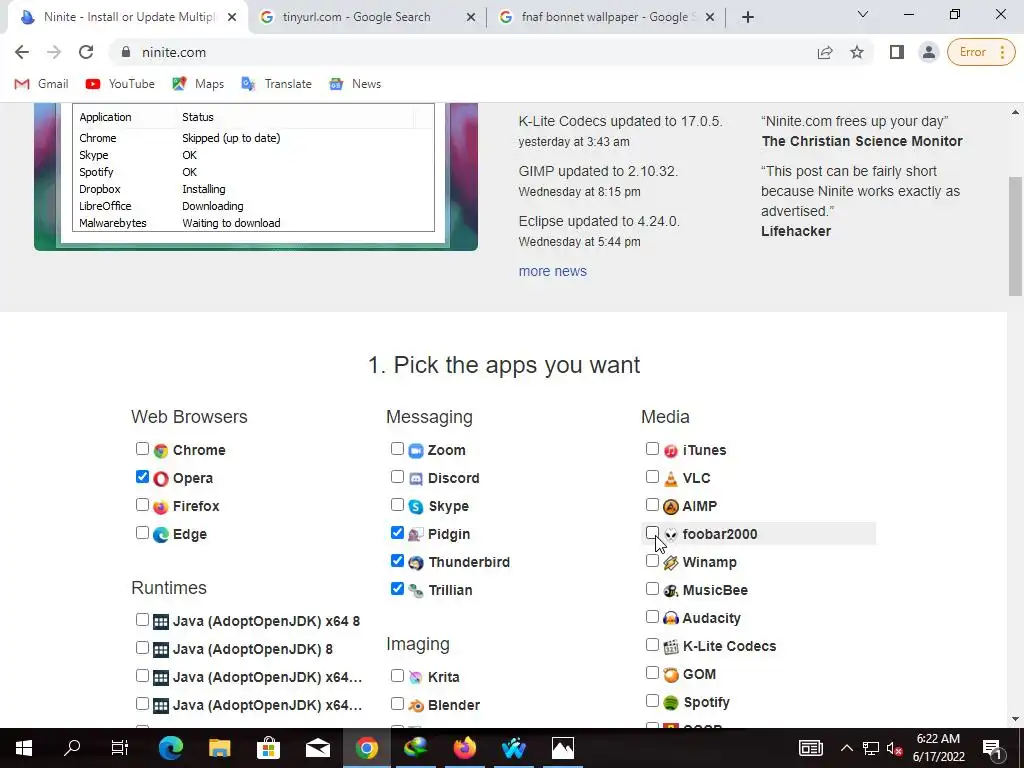This screenshot has height=768, width=1024.
Task: Check the foobar2000 checkbox
Action: coord(652,533)
